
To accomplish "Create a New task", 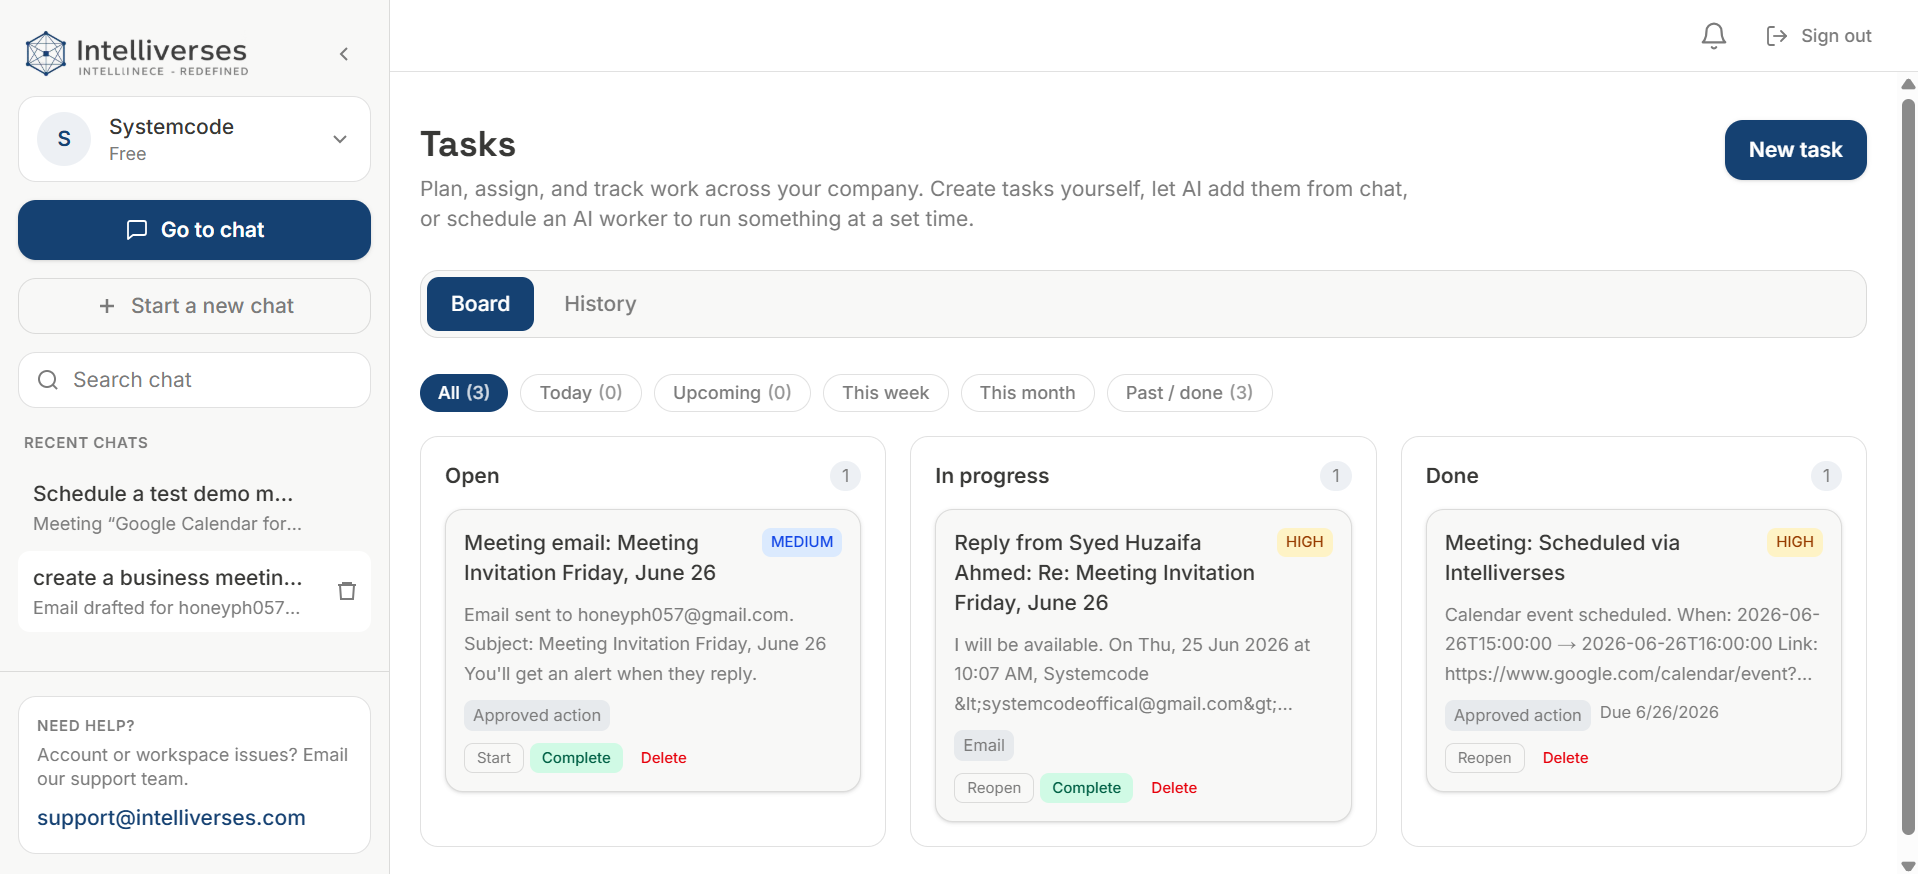I will tap(1795, 150).
